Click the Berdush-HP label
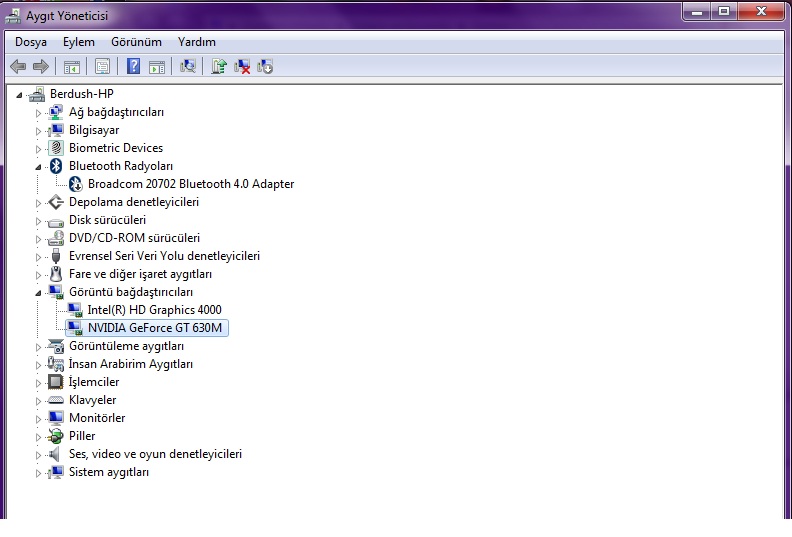 point(82,94)
